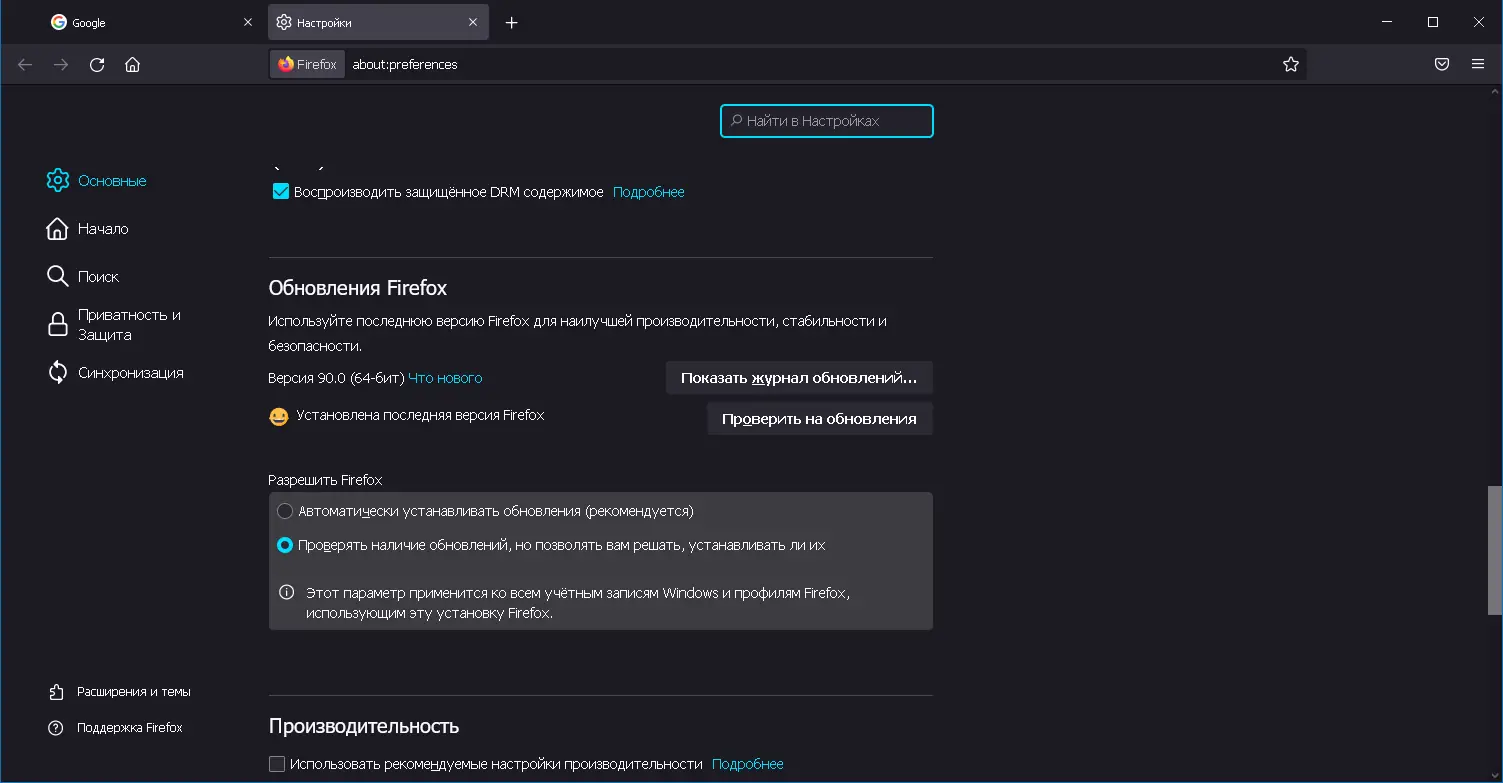
Task: Bookmark this page with the star icon
Action: click(1290, 63)
